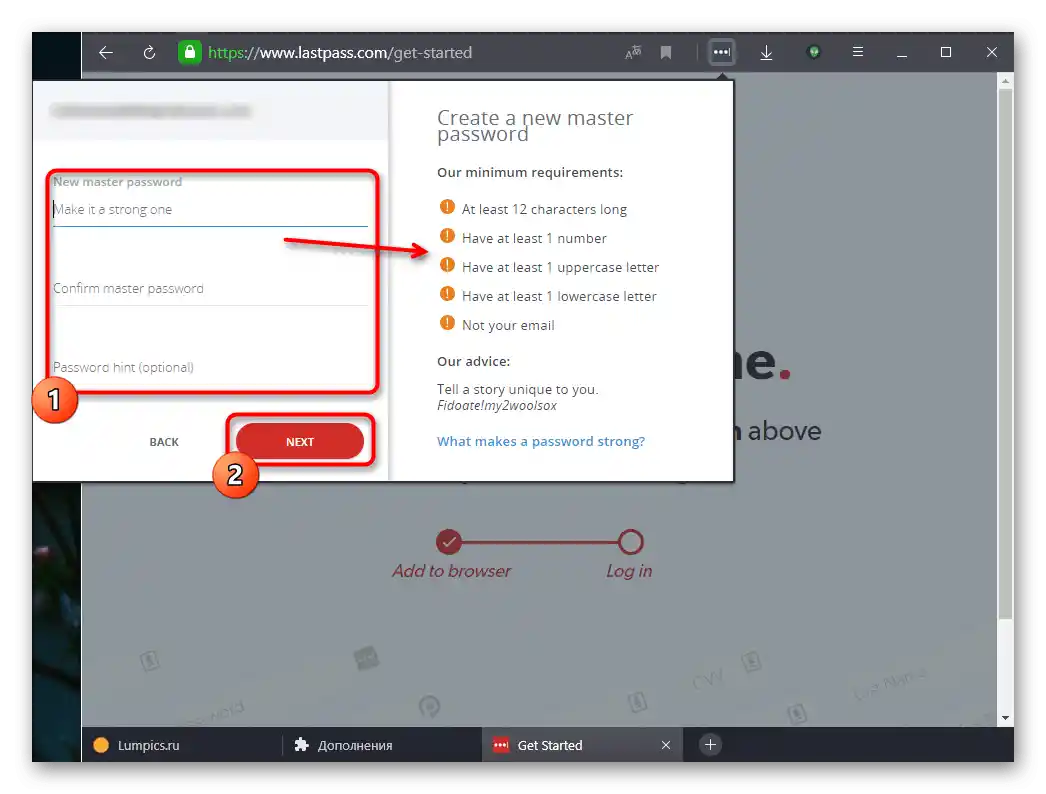The width and height of the screenshot is (1046, 794).
Task: Open the page translate icon
Action: coord(633,52)
